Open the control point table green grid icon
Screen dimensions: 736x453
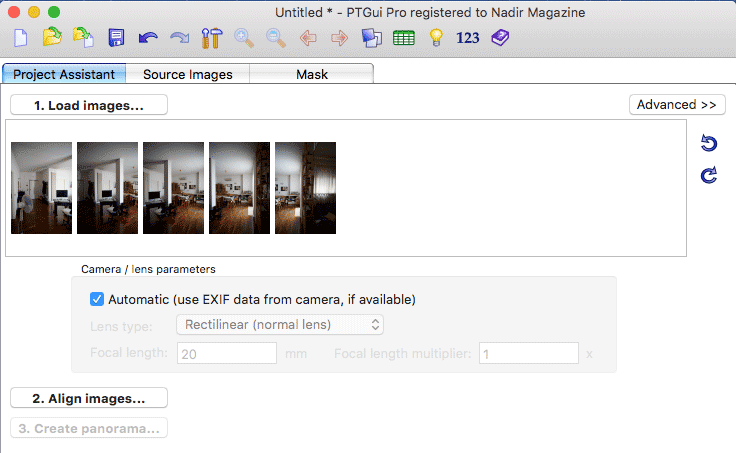[x=404, y=38]
